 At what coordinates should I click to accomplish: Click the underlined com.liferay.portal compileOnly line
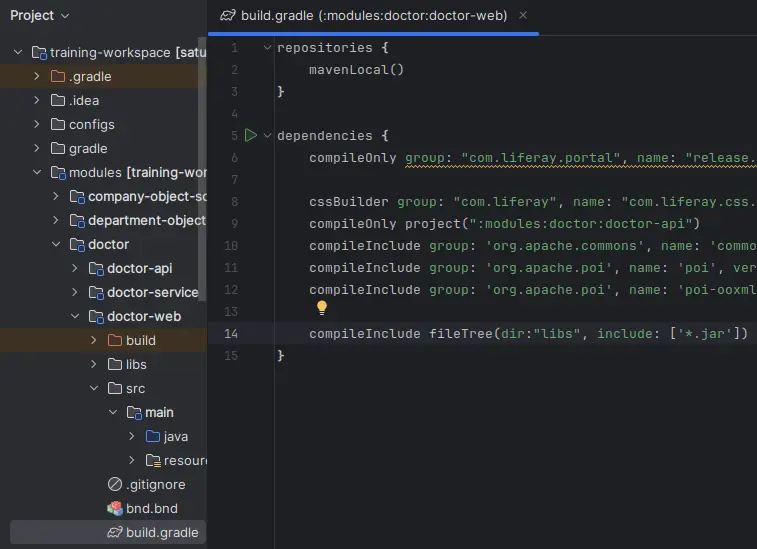[533, 158]
